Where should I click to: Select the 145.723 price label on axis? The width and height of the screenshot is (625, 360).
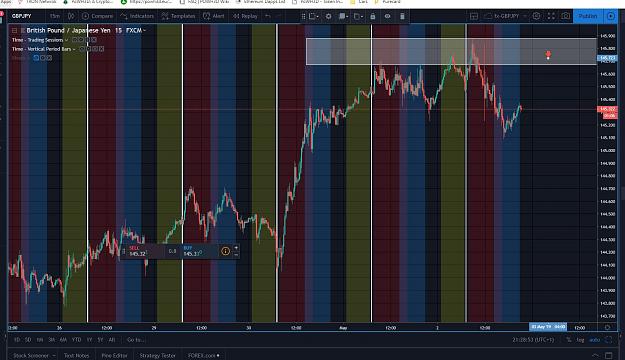(607, 58)
